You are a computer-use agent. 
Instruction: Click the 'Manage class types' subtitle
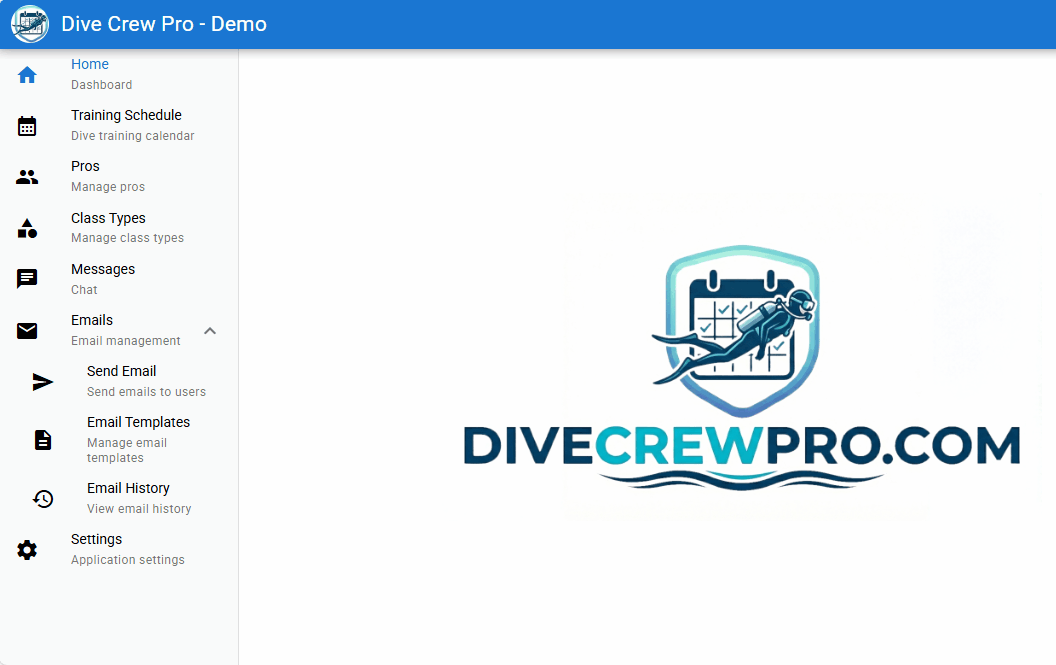(127, 238)
